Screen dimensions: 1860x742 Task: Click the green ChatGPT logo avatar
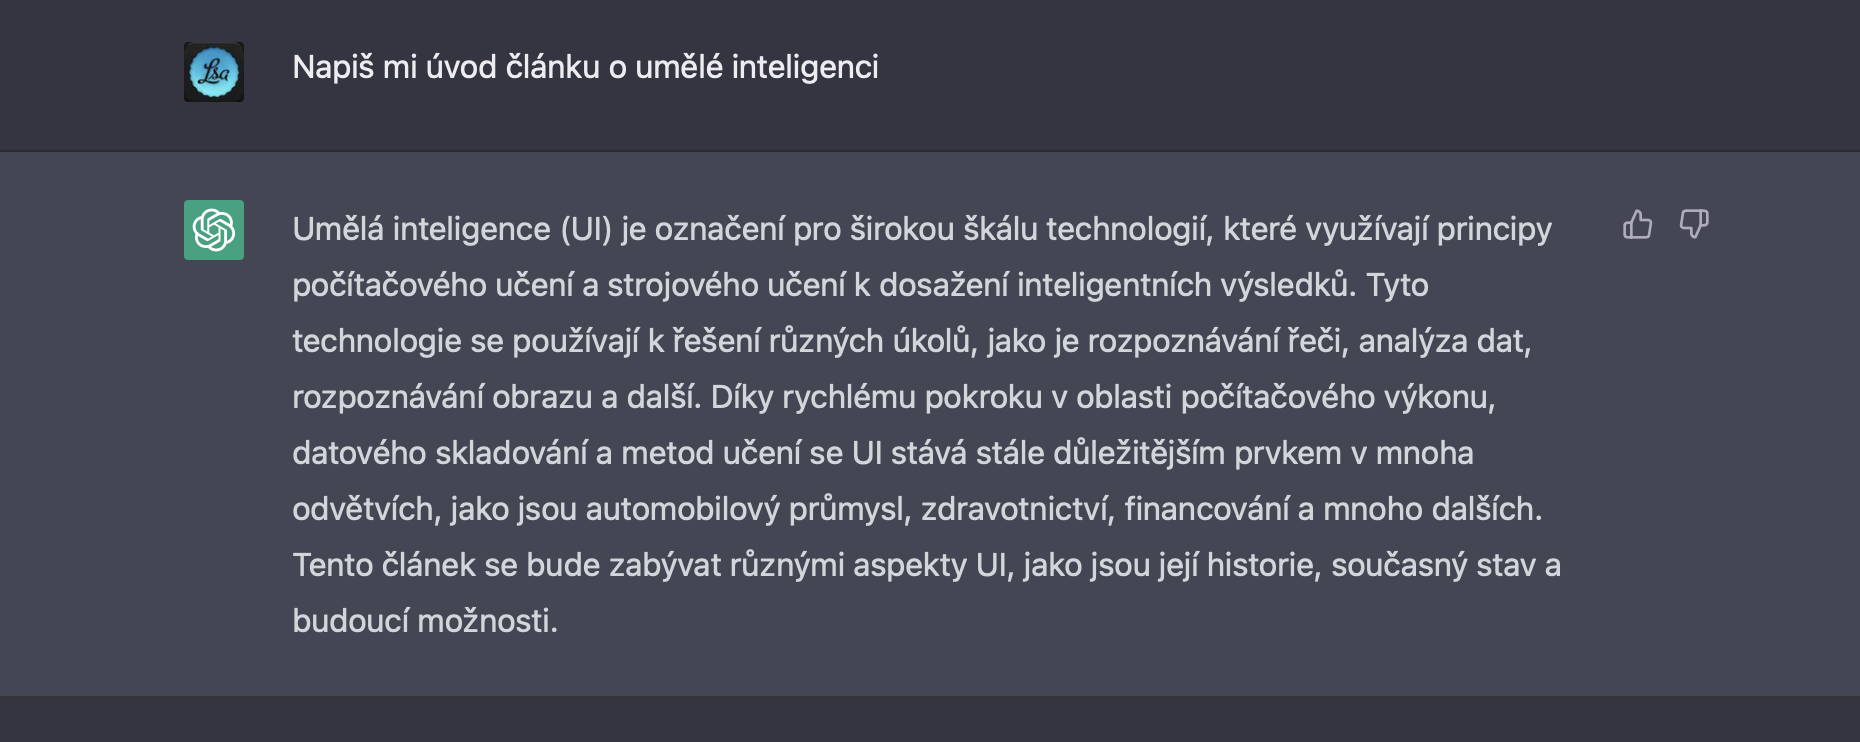coord(214,230)
